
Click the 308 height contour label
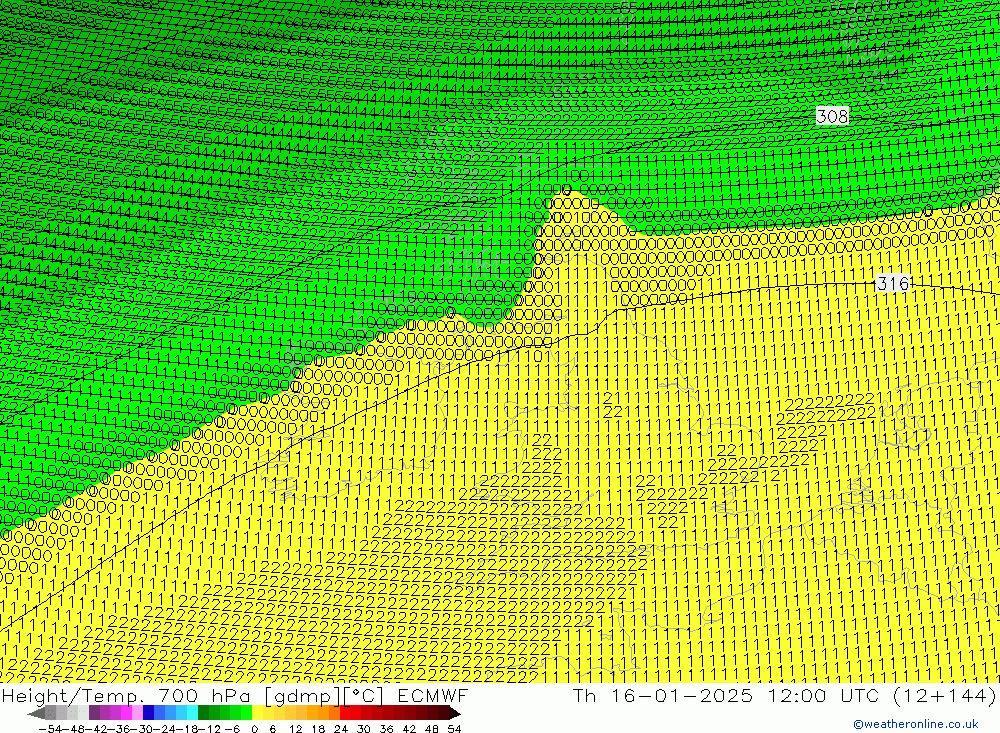pos(832,116)
